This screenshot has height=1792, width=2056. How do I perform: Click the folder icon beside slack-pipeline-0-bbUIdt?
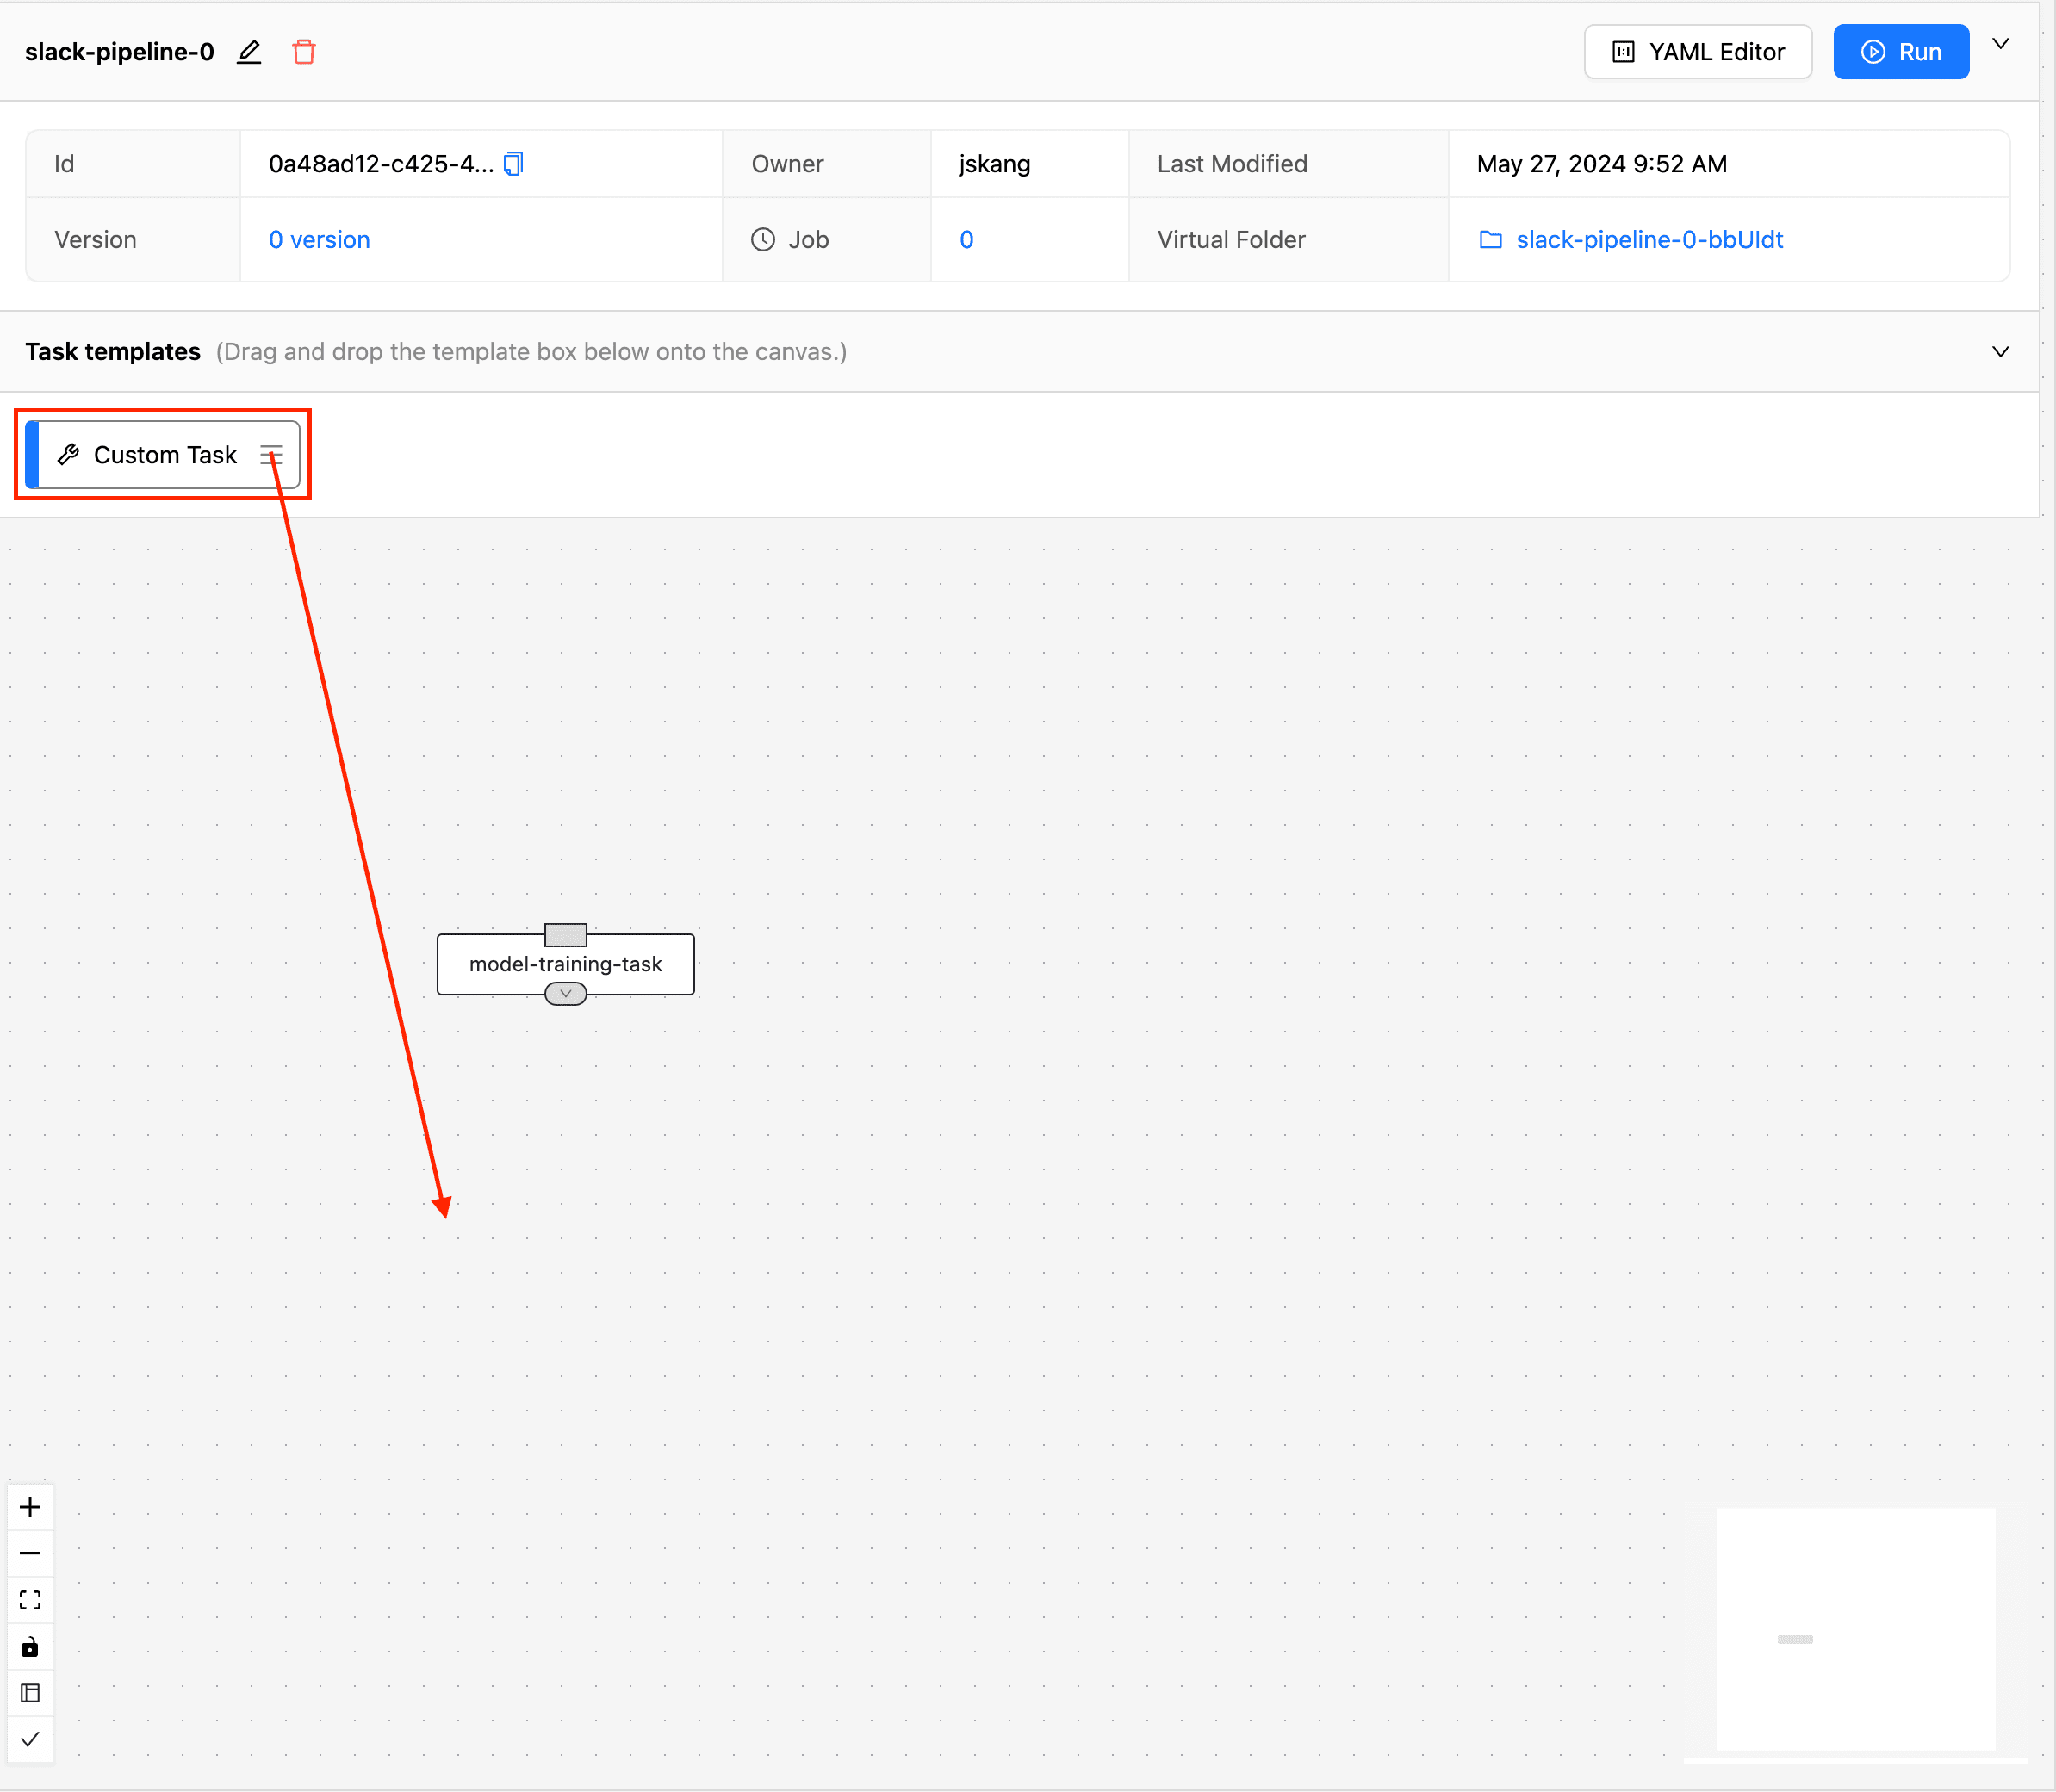[1490, 240]
